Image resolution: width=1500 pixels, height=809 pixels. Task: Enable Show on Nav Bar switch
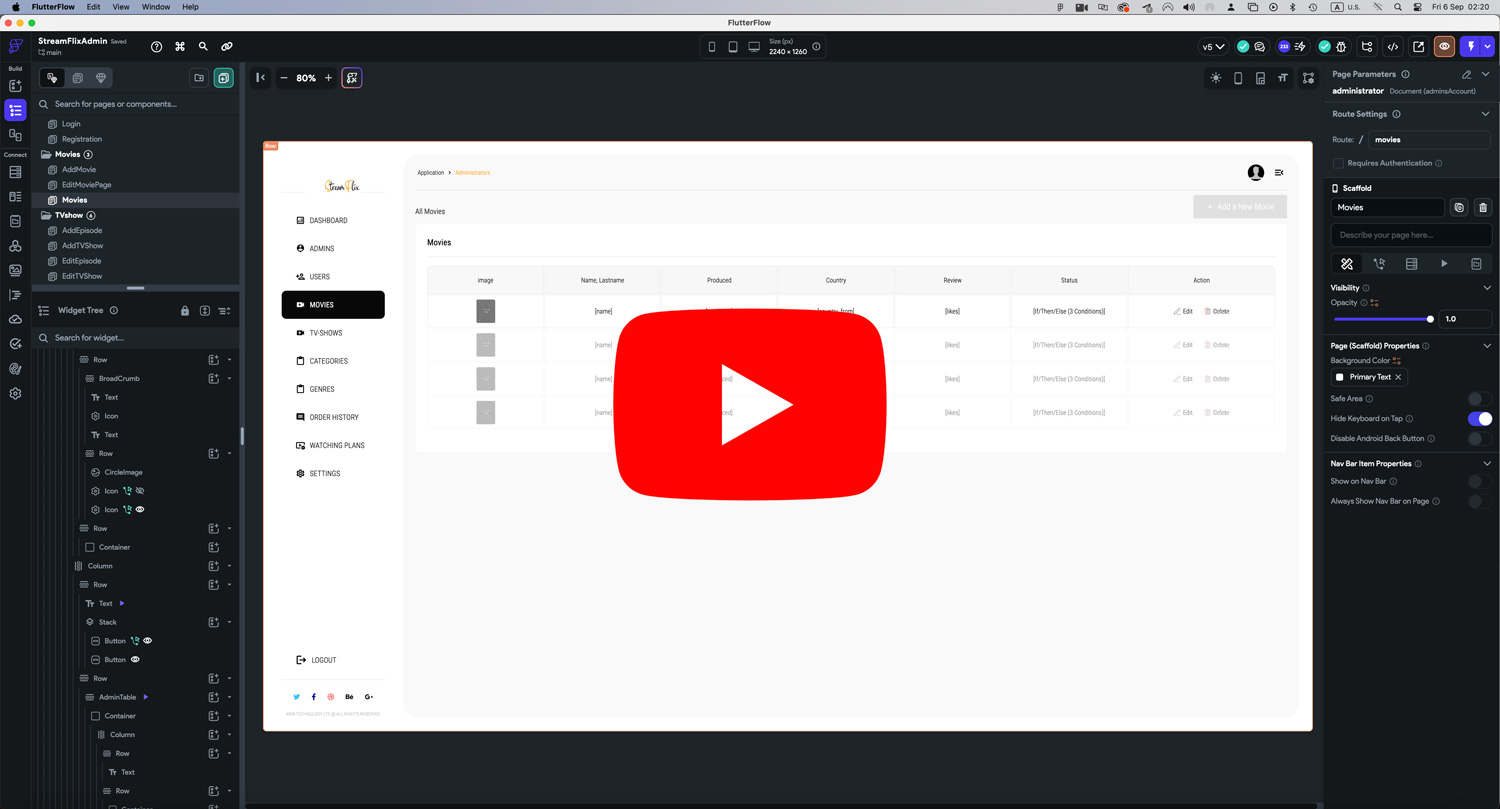pos(1479,482)
